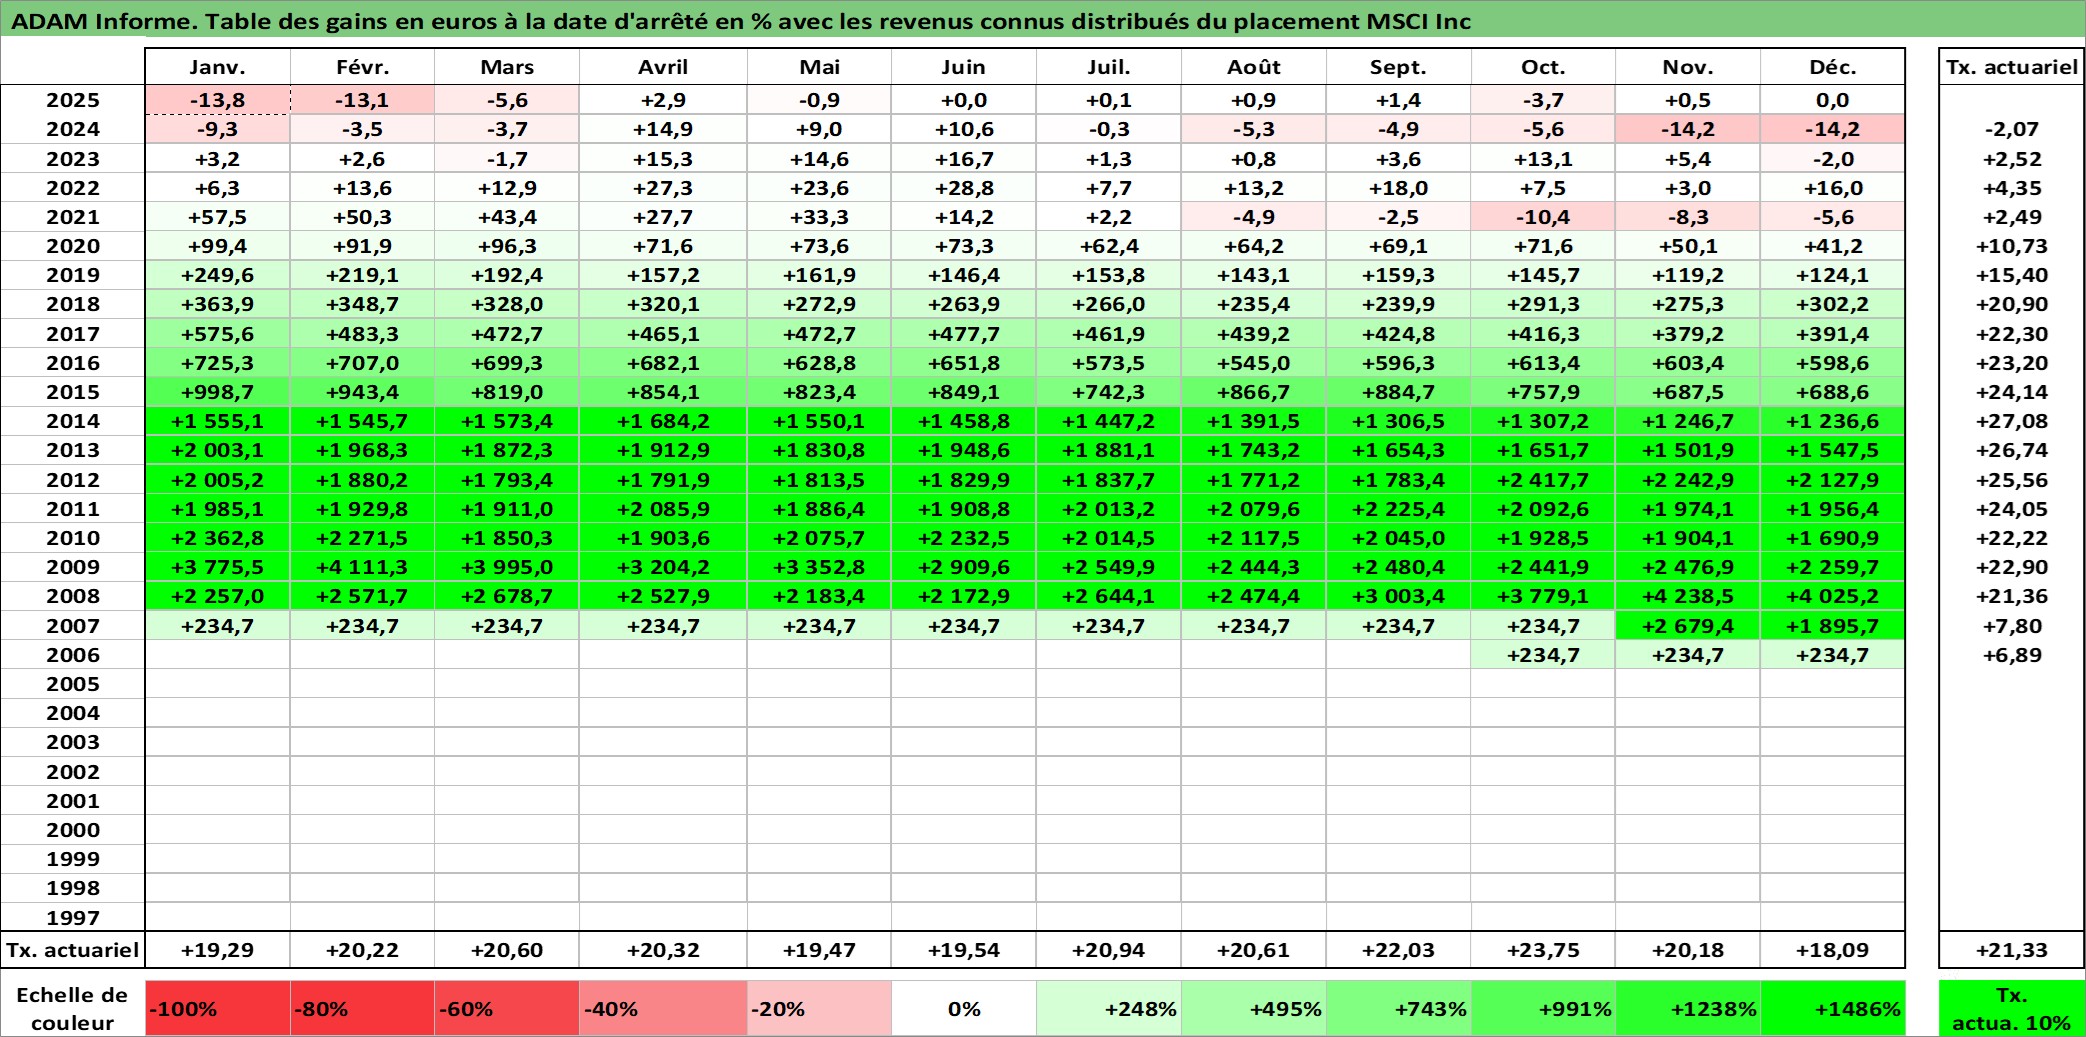Click the +1 684,2 cell in April 2014
This screenshot has width=2086, height=1037.
[x=663, y=421]
